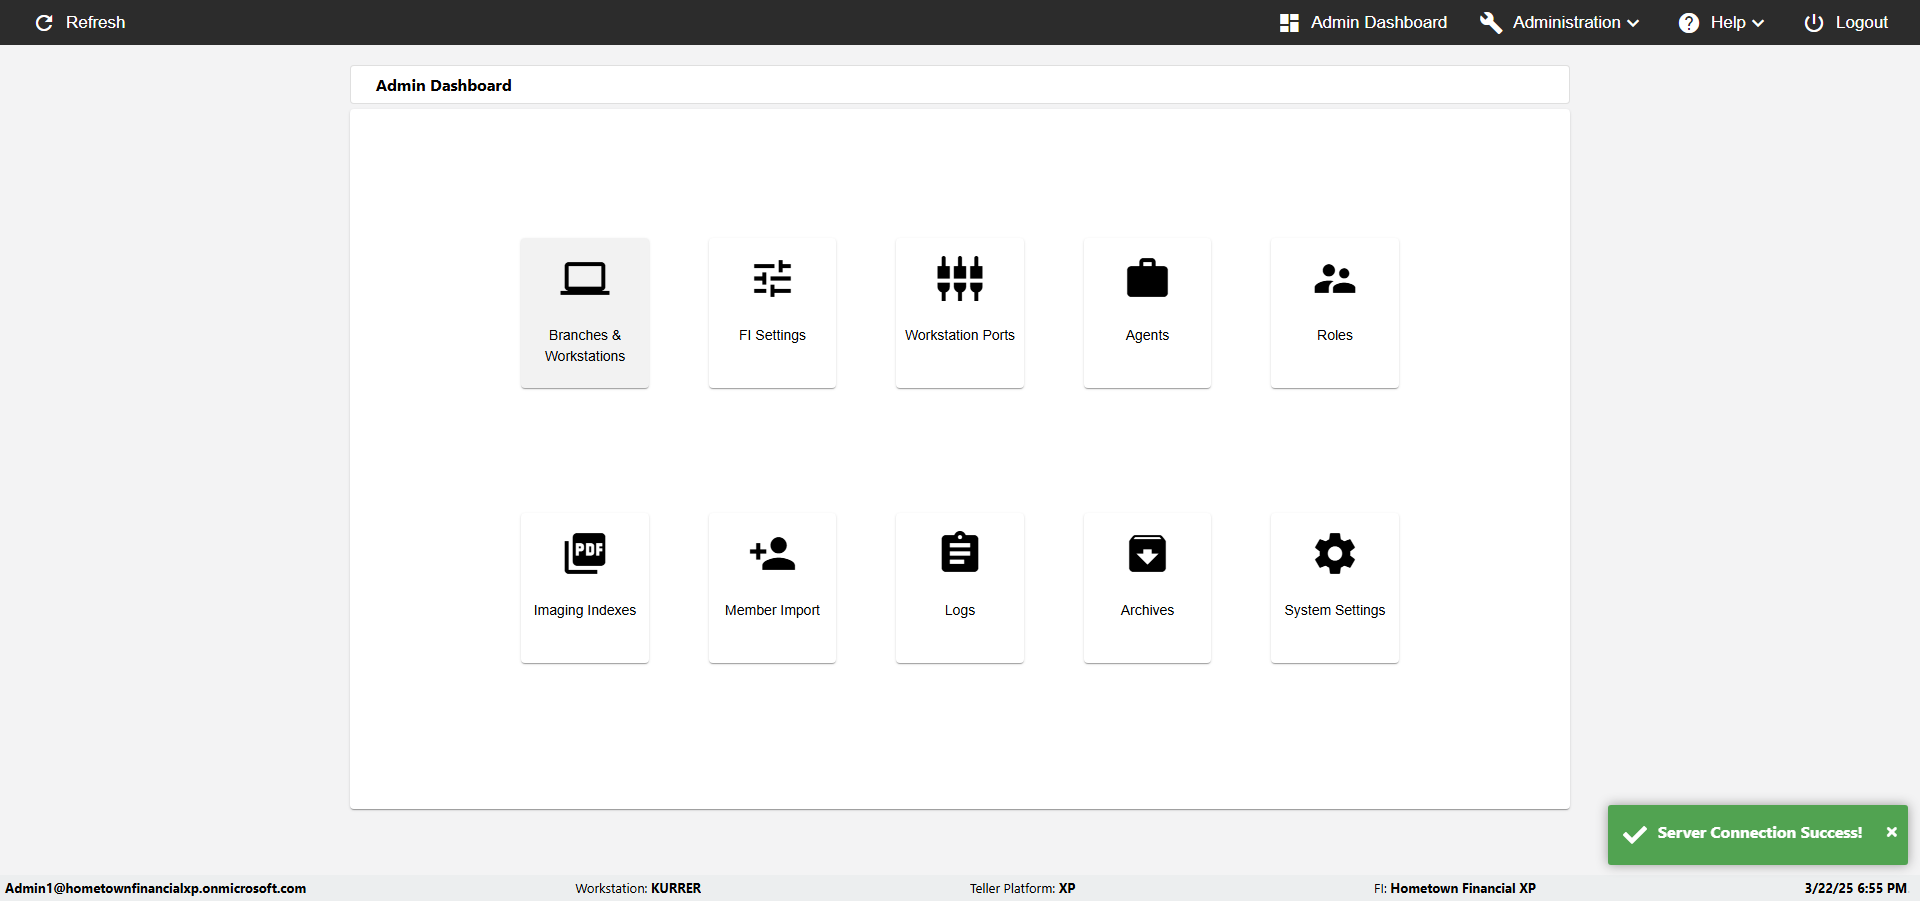Click the Workstation Ports label
Image resolution: width=1920 pixels, height=901 pixels.
point(960,335)
